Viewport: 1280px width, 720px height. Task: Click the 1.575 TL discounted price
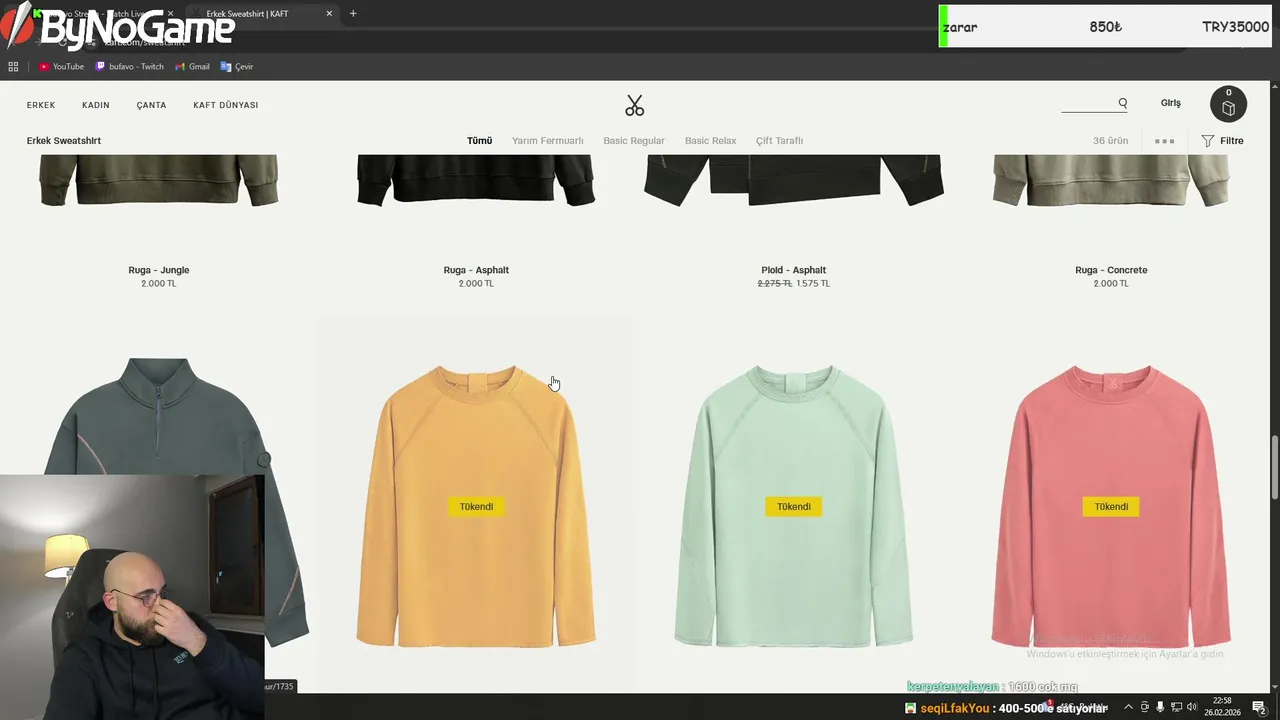pyautogui.click(x=813, y=284)
